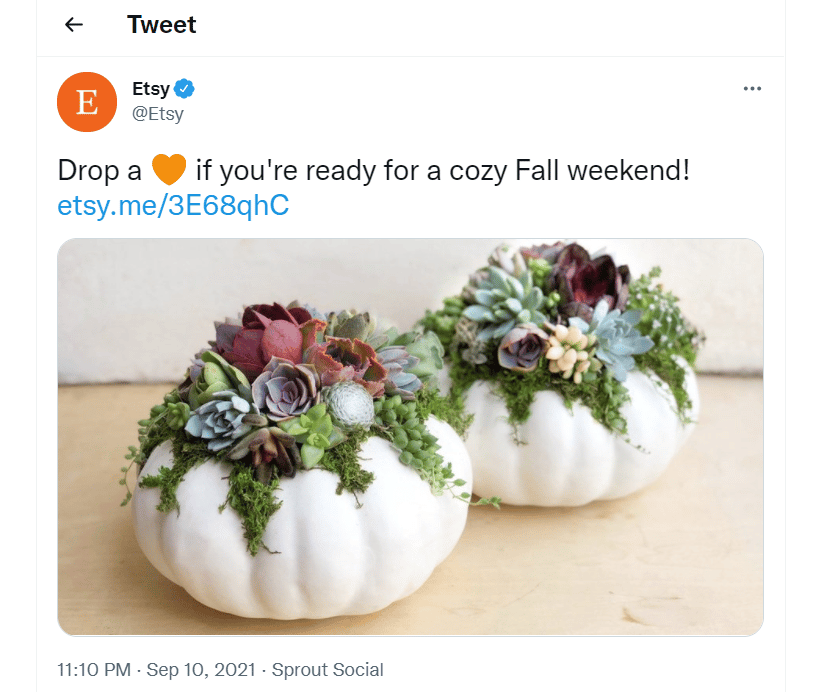Image resolution: width=822 pixels, height=692 pixels.
Task: Click Etsy's orange profile avatar
Action: pos(87,101)
